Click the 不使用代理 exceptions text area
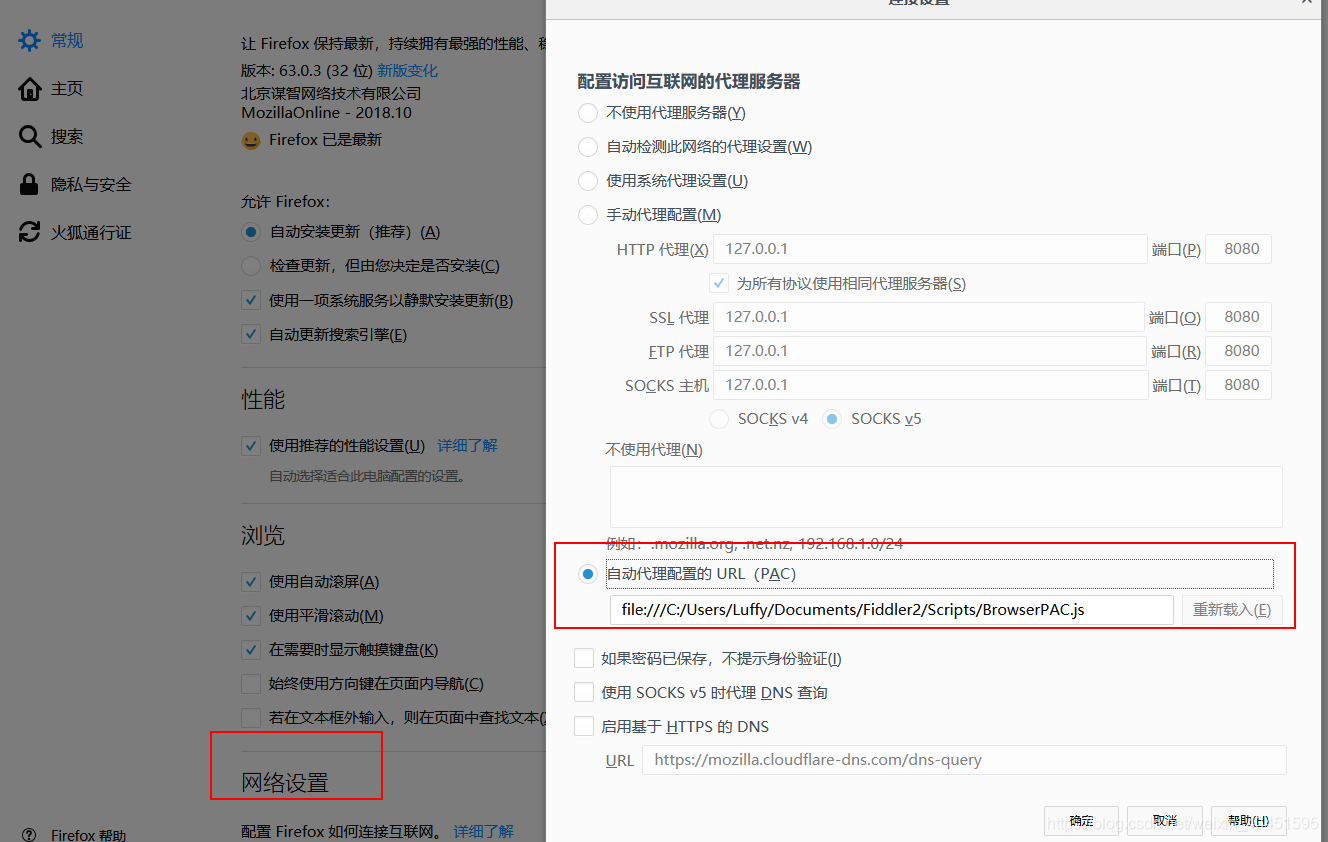 point(946,497)
